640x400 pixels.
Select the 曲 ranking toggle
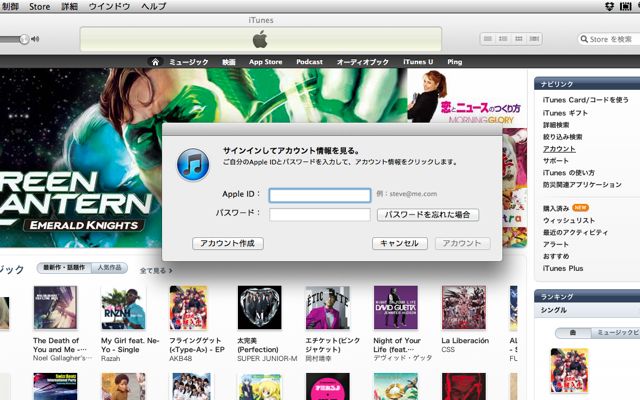[573, 333]
